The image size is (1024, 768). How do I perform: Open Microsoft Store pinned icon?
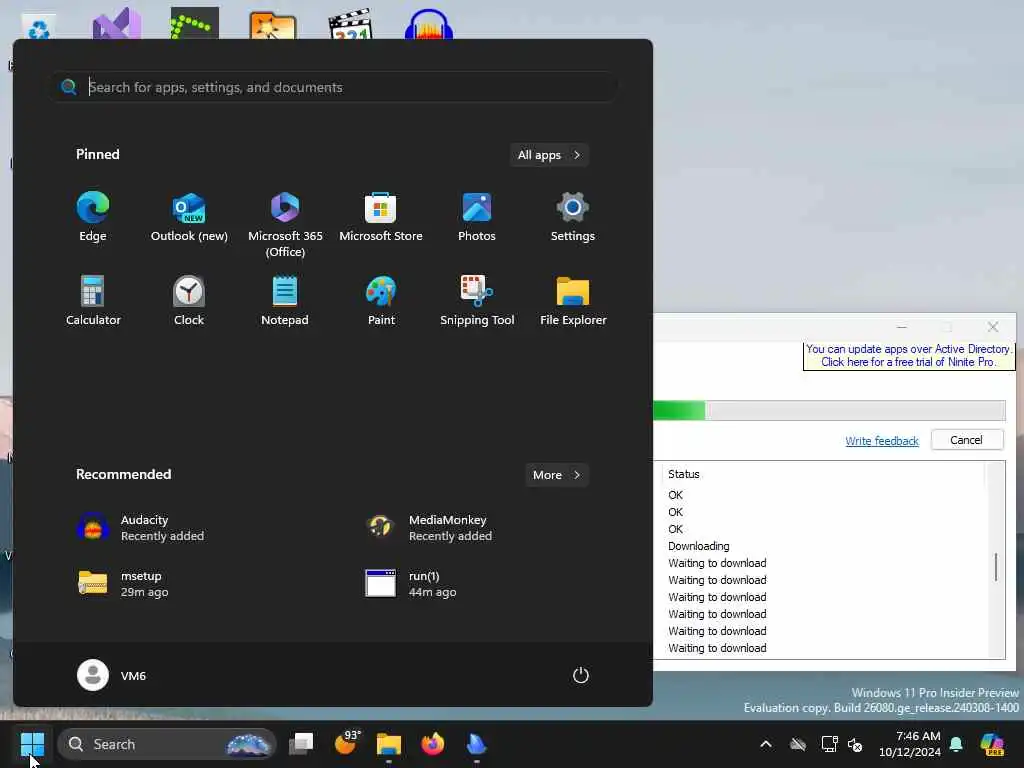click(x=381, y=217)
